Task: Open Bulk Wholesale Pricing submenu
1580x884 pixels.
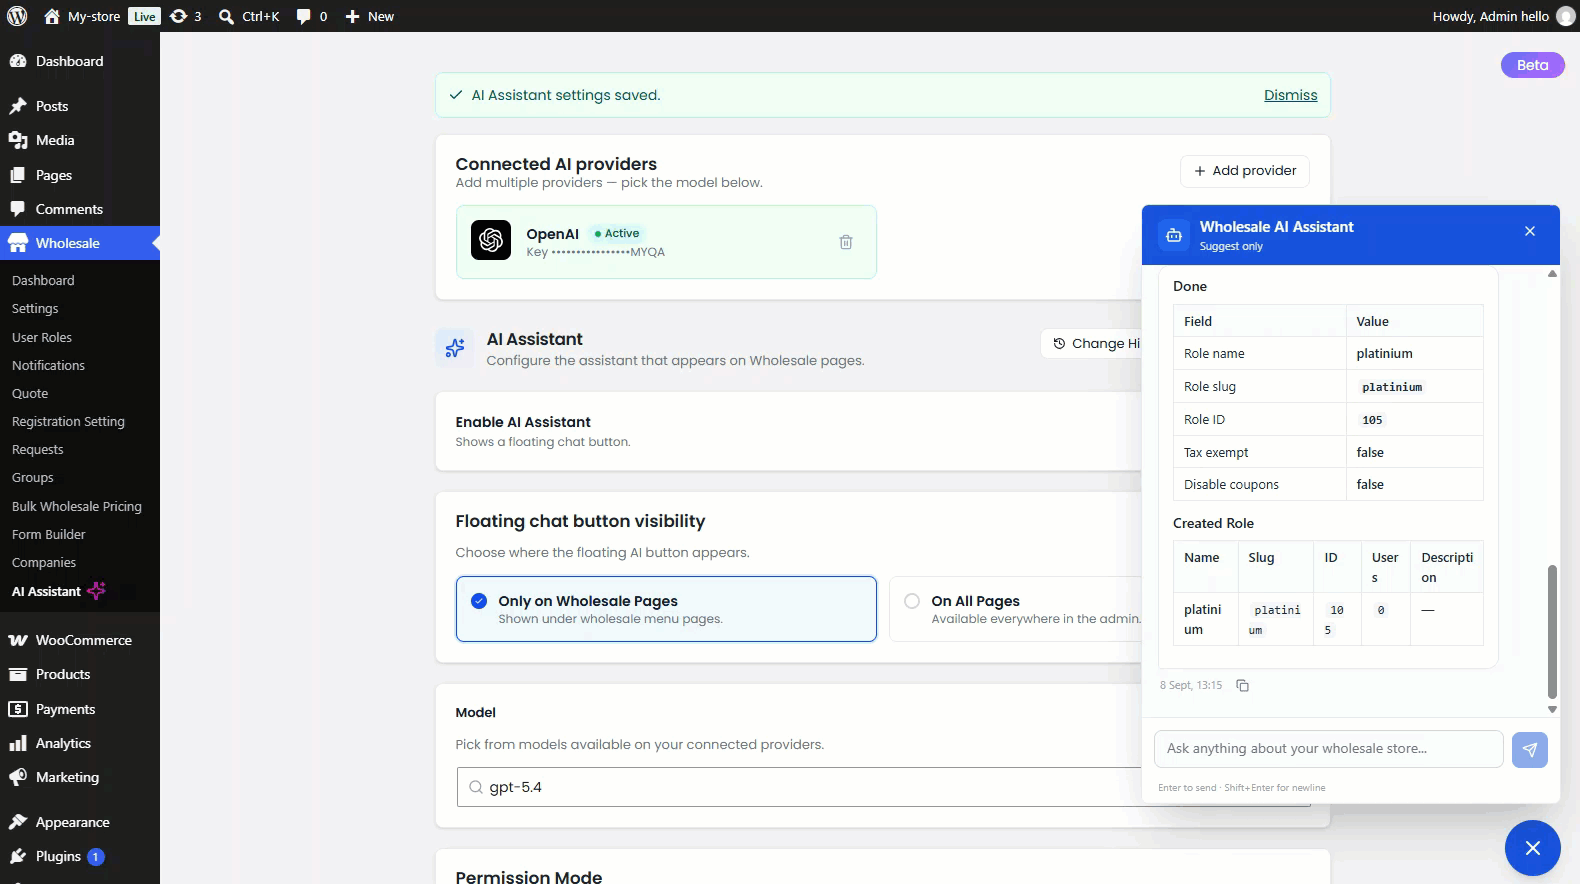Action: (x=77, y=506)
